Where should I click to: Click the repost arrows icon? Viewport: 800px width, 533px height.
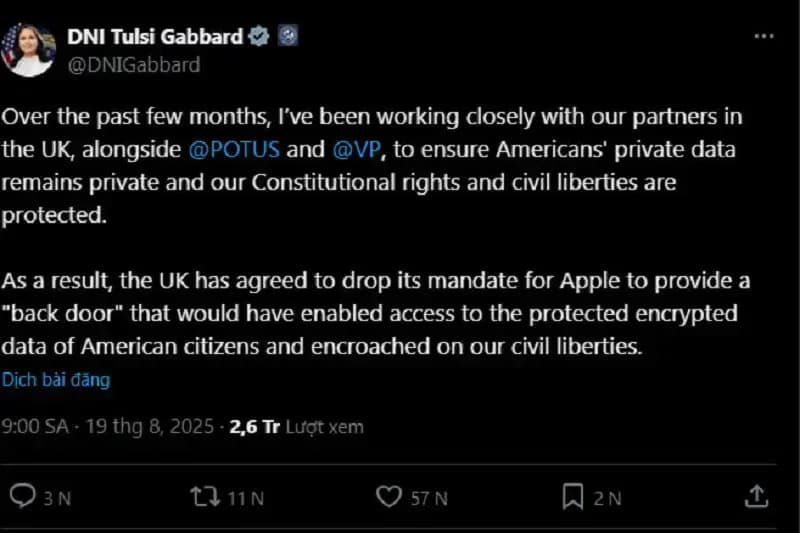[205, 496]
